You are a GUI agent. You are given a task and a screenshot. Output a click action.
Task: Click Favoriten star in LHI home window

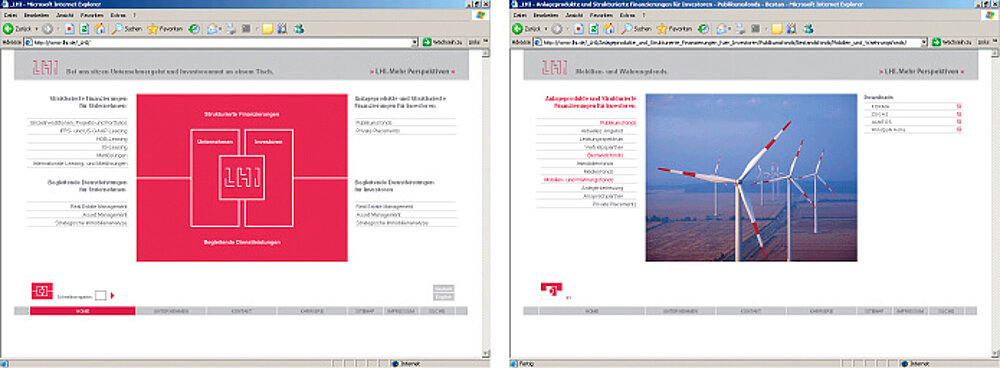(152, 29)
